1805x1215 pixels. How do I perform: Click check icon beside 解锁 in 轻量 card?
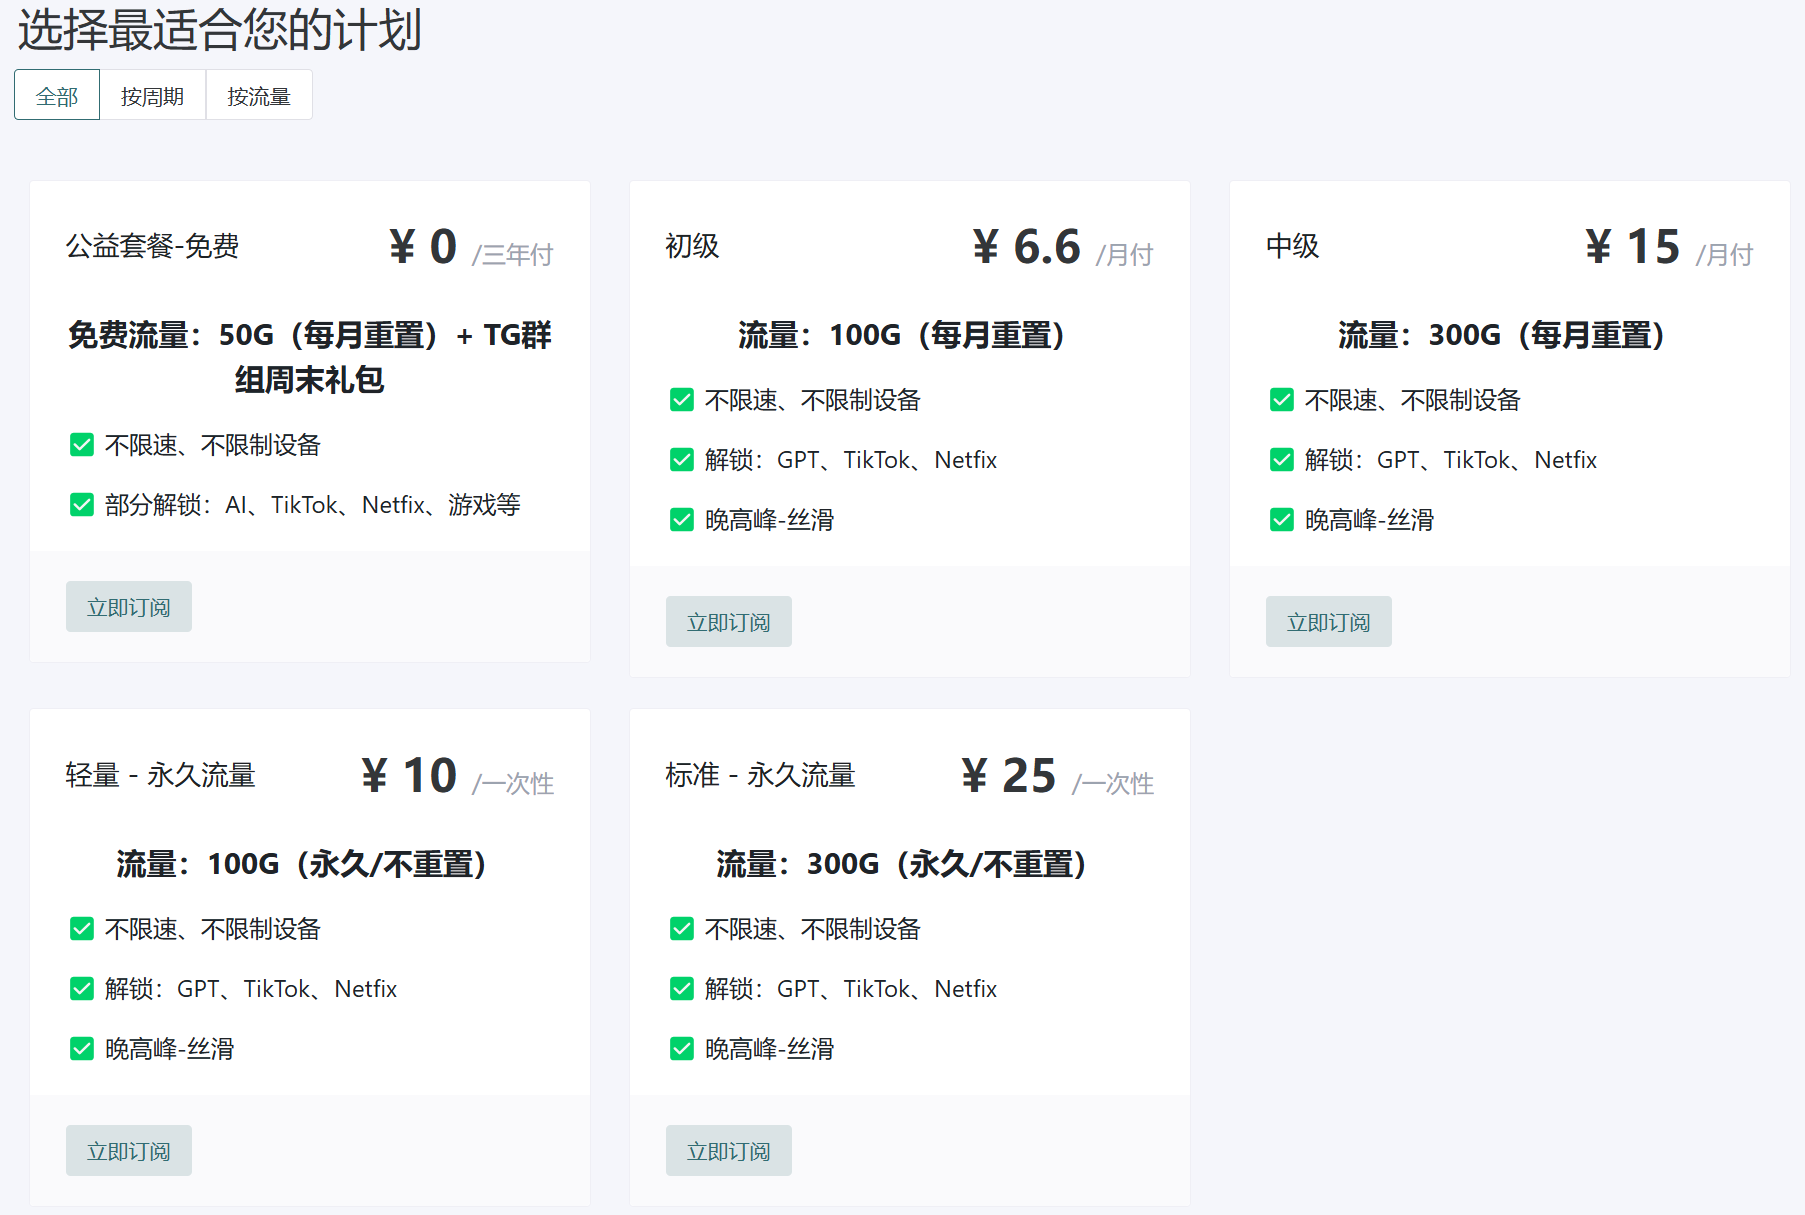pos(82,989)
